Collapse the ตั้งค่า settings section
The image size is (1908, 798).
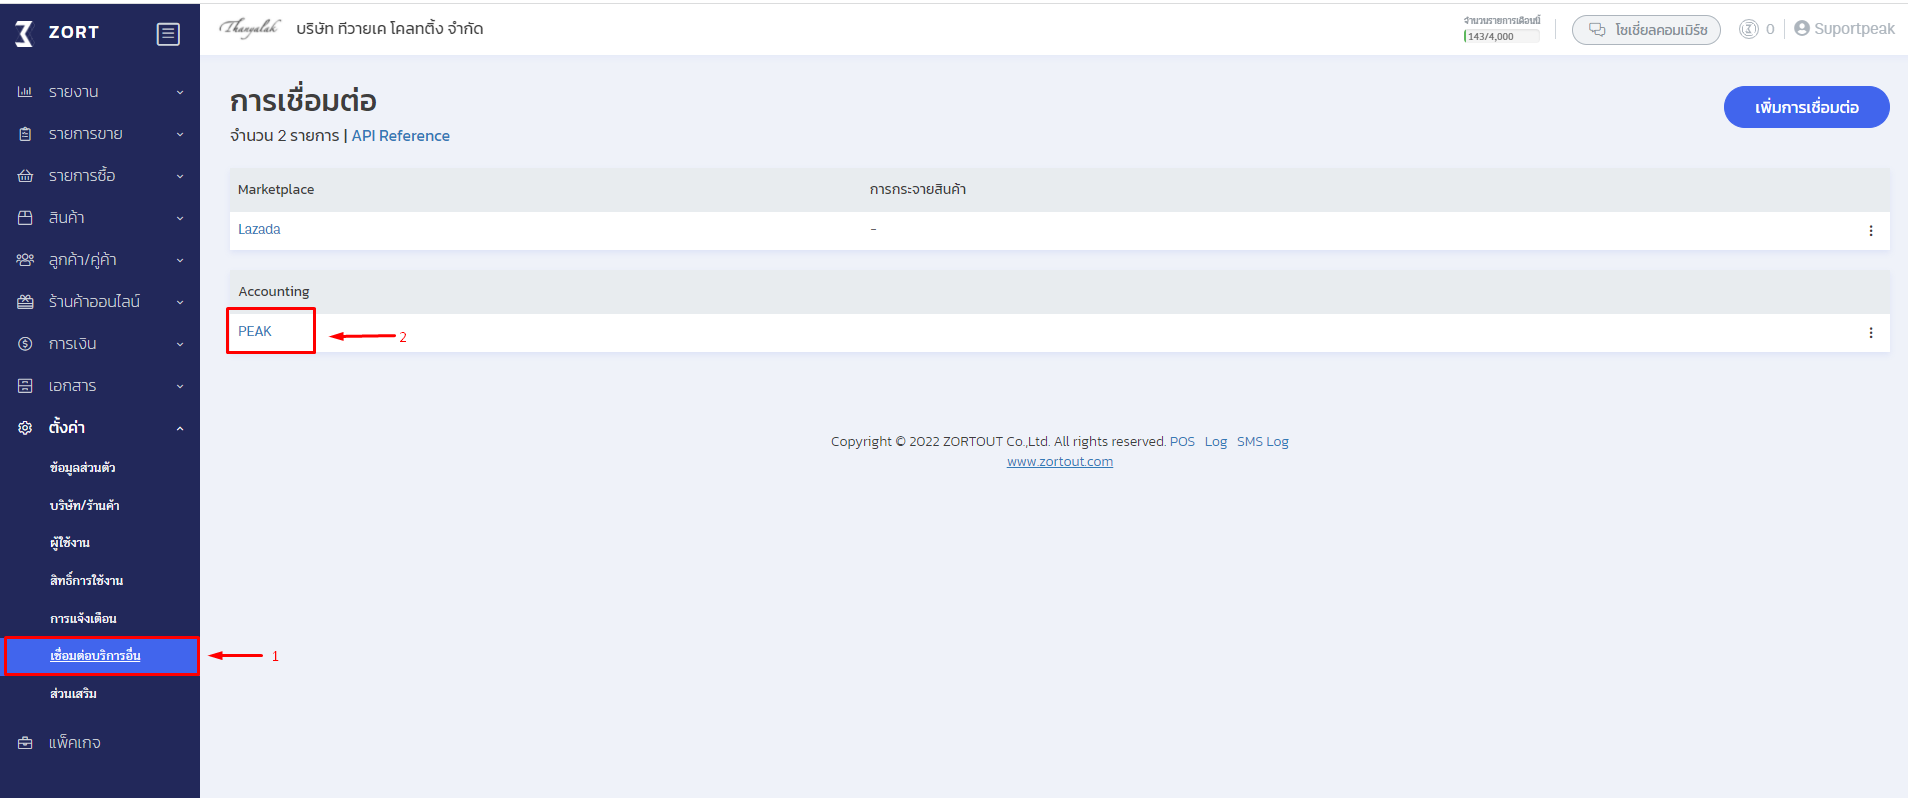point(100,428)
